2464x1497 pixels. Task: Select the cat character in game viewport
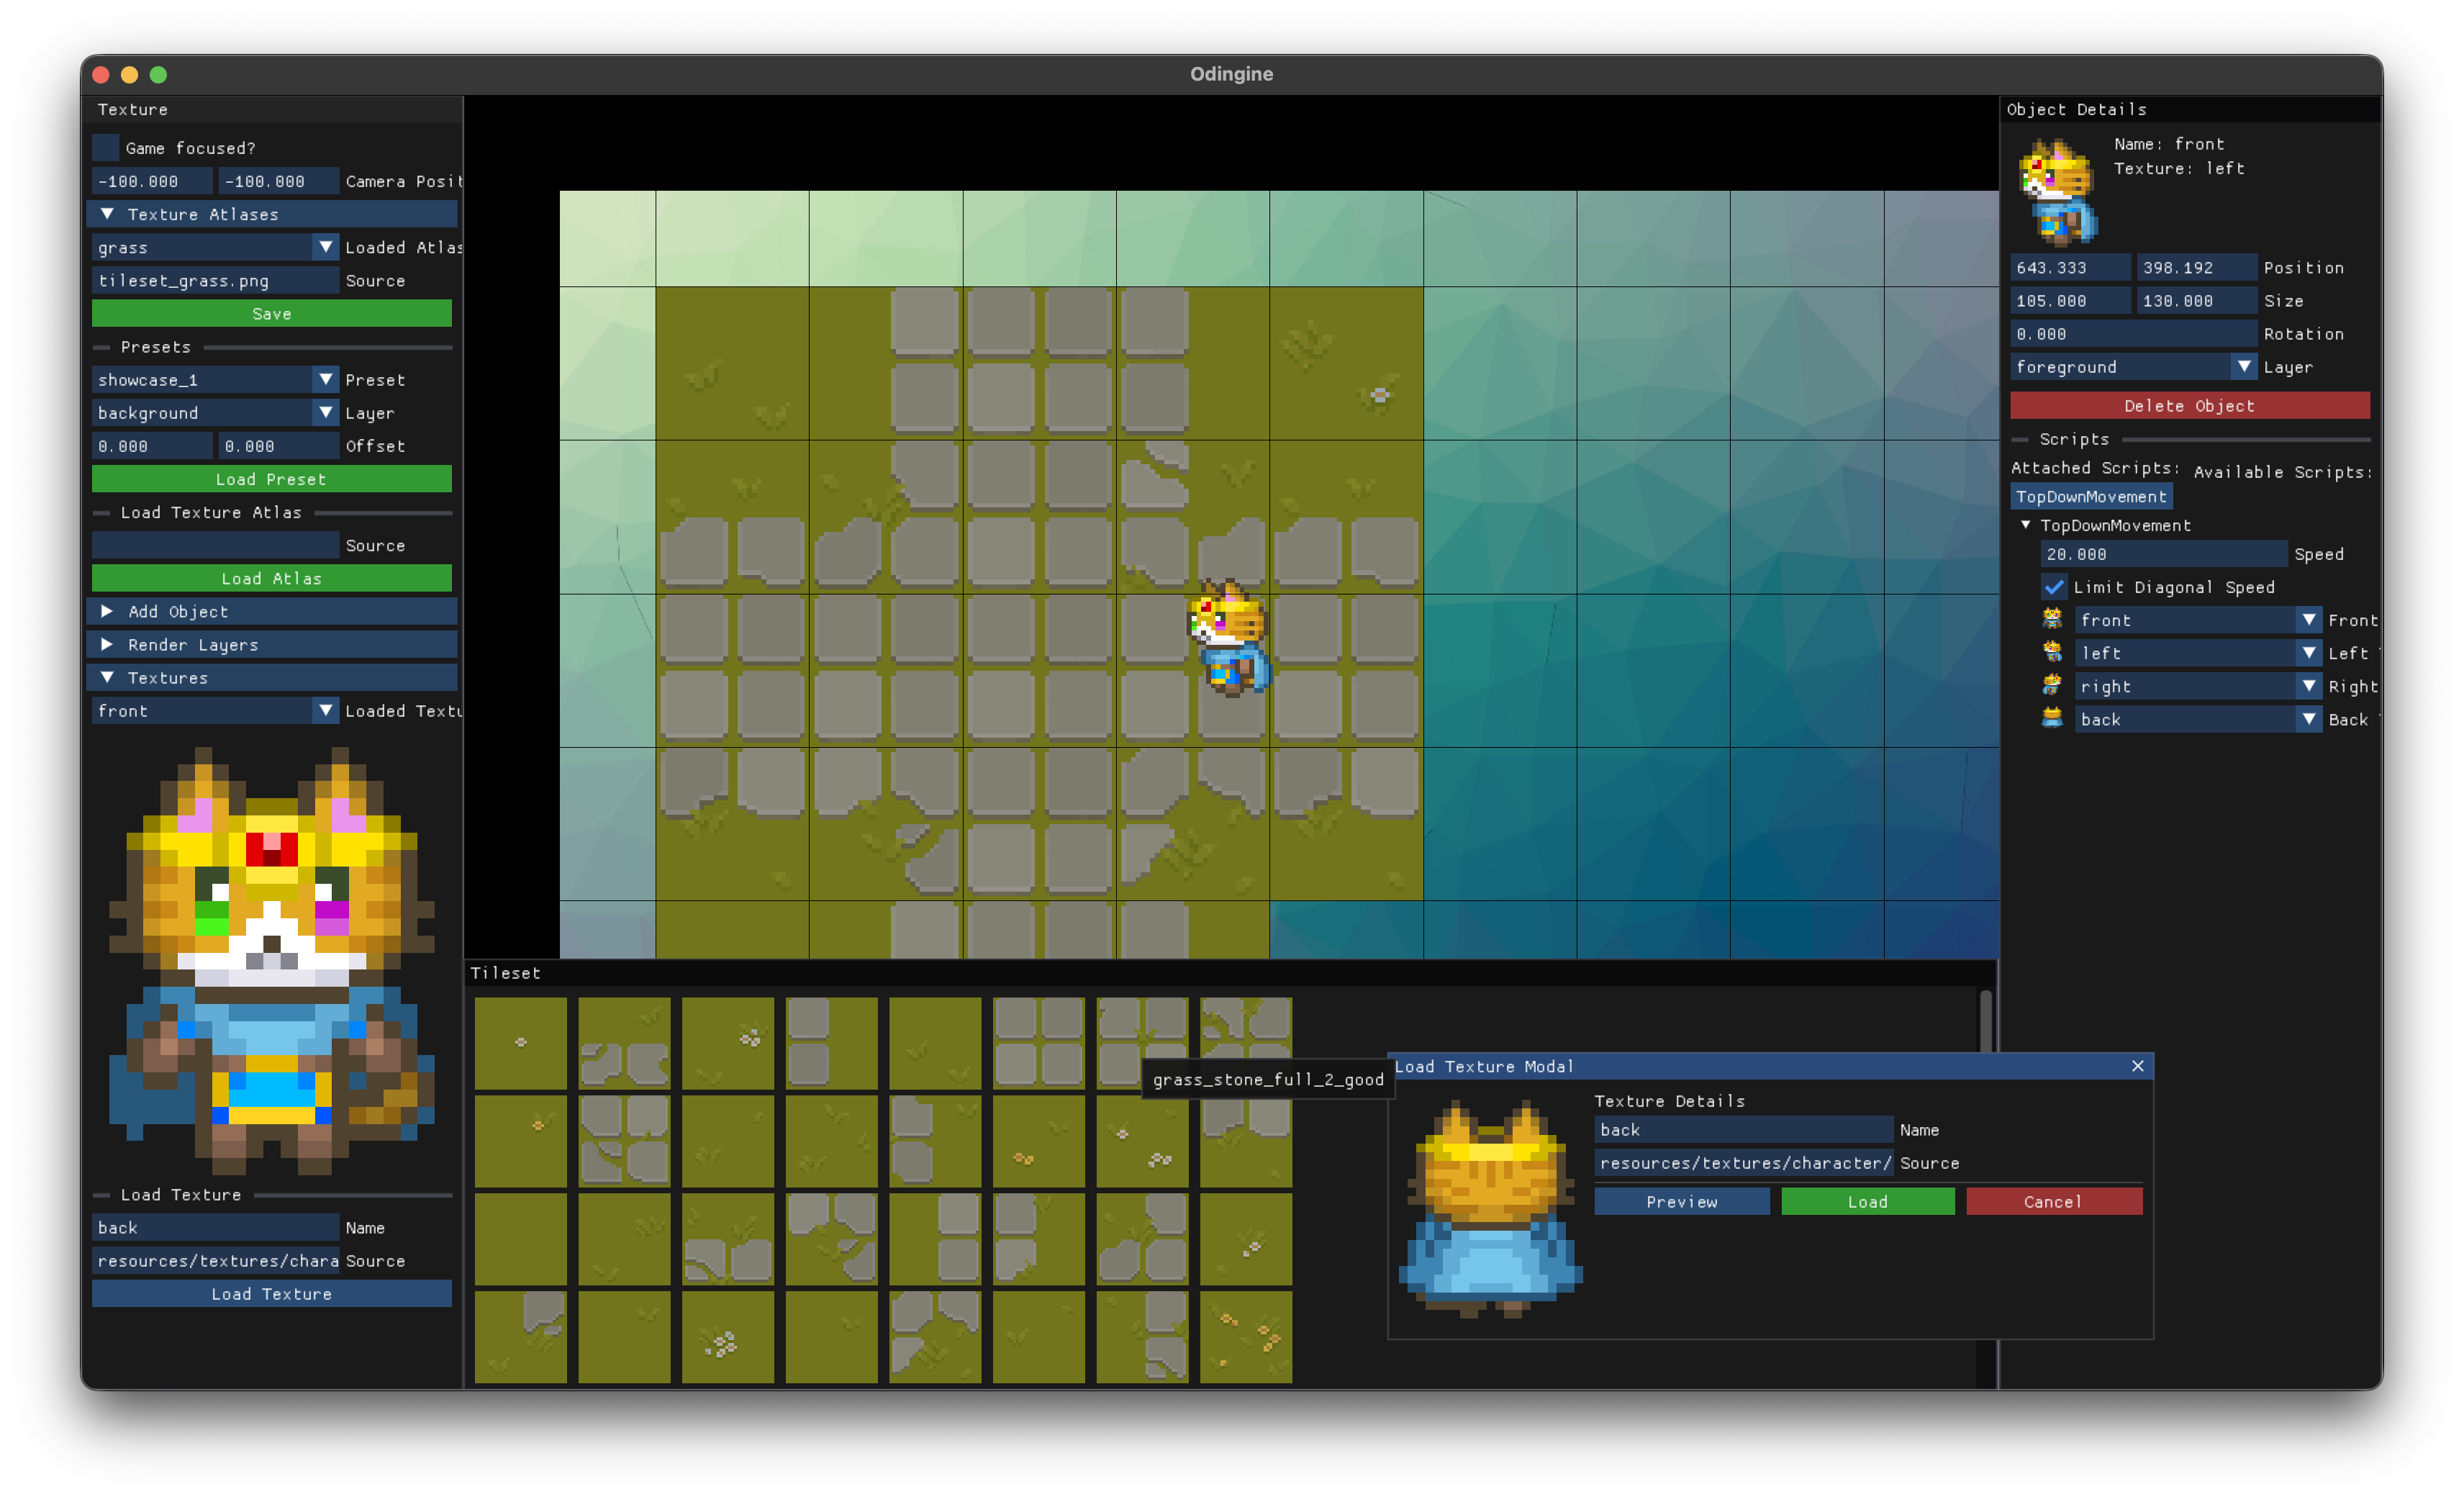1229,638
